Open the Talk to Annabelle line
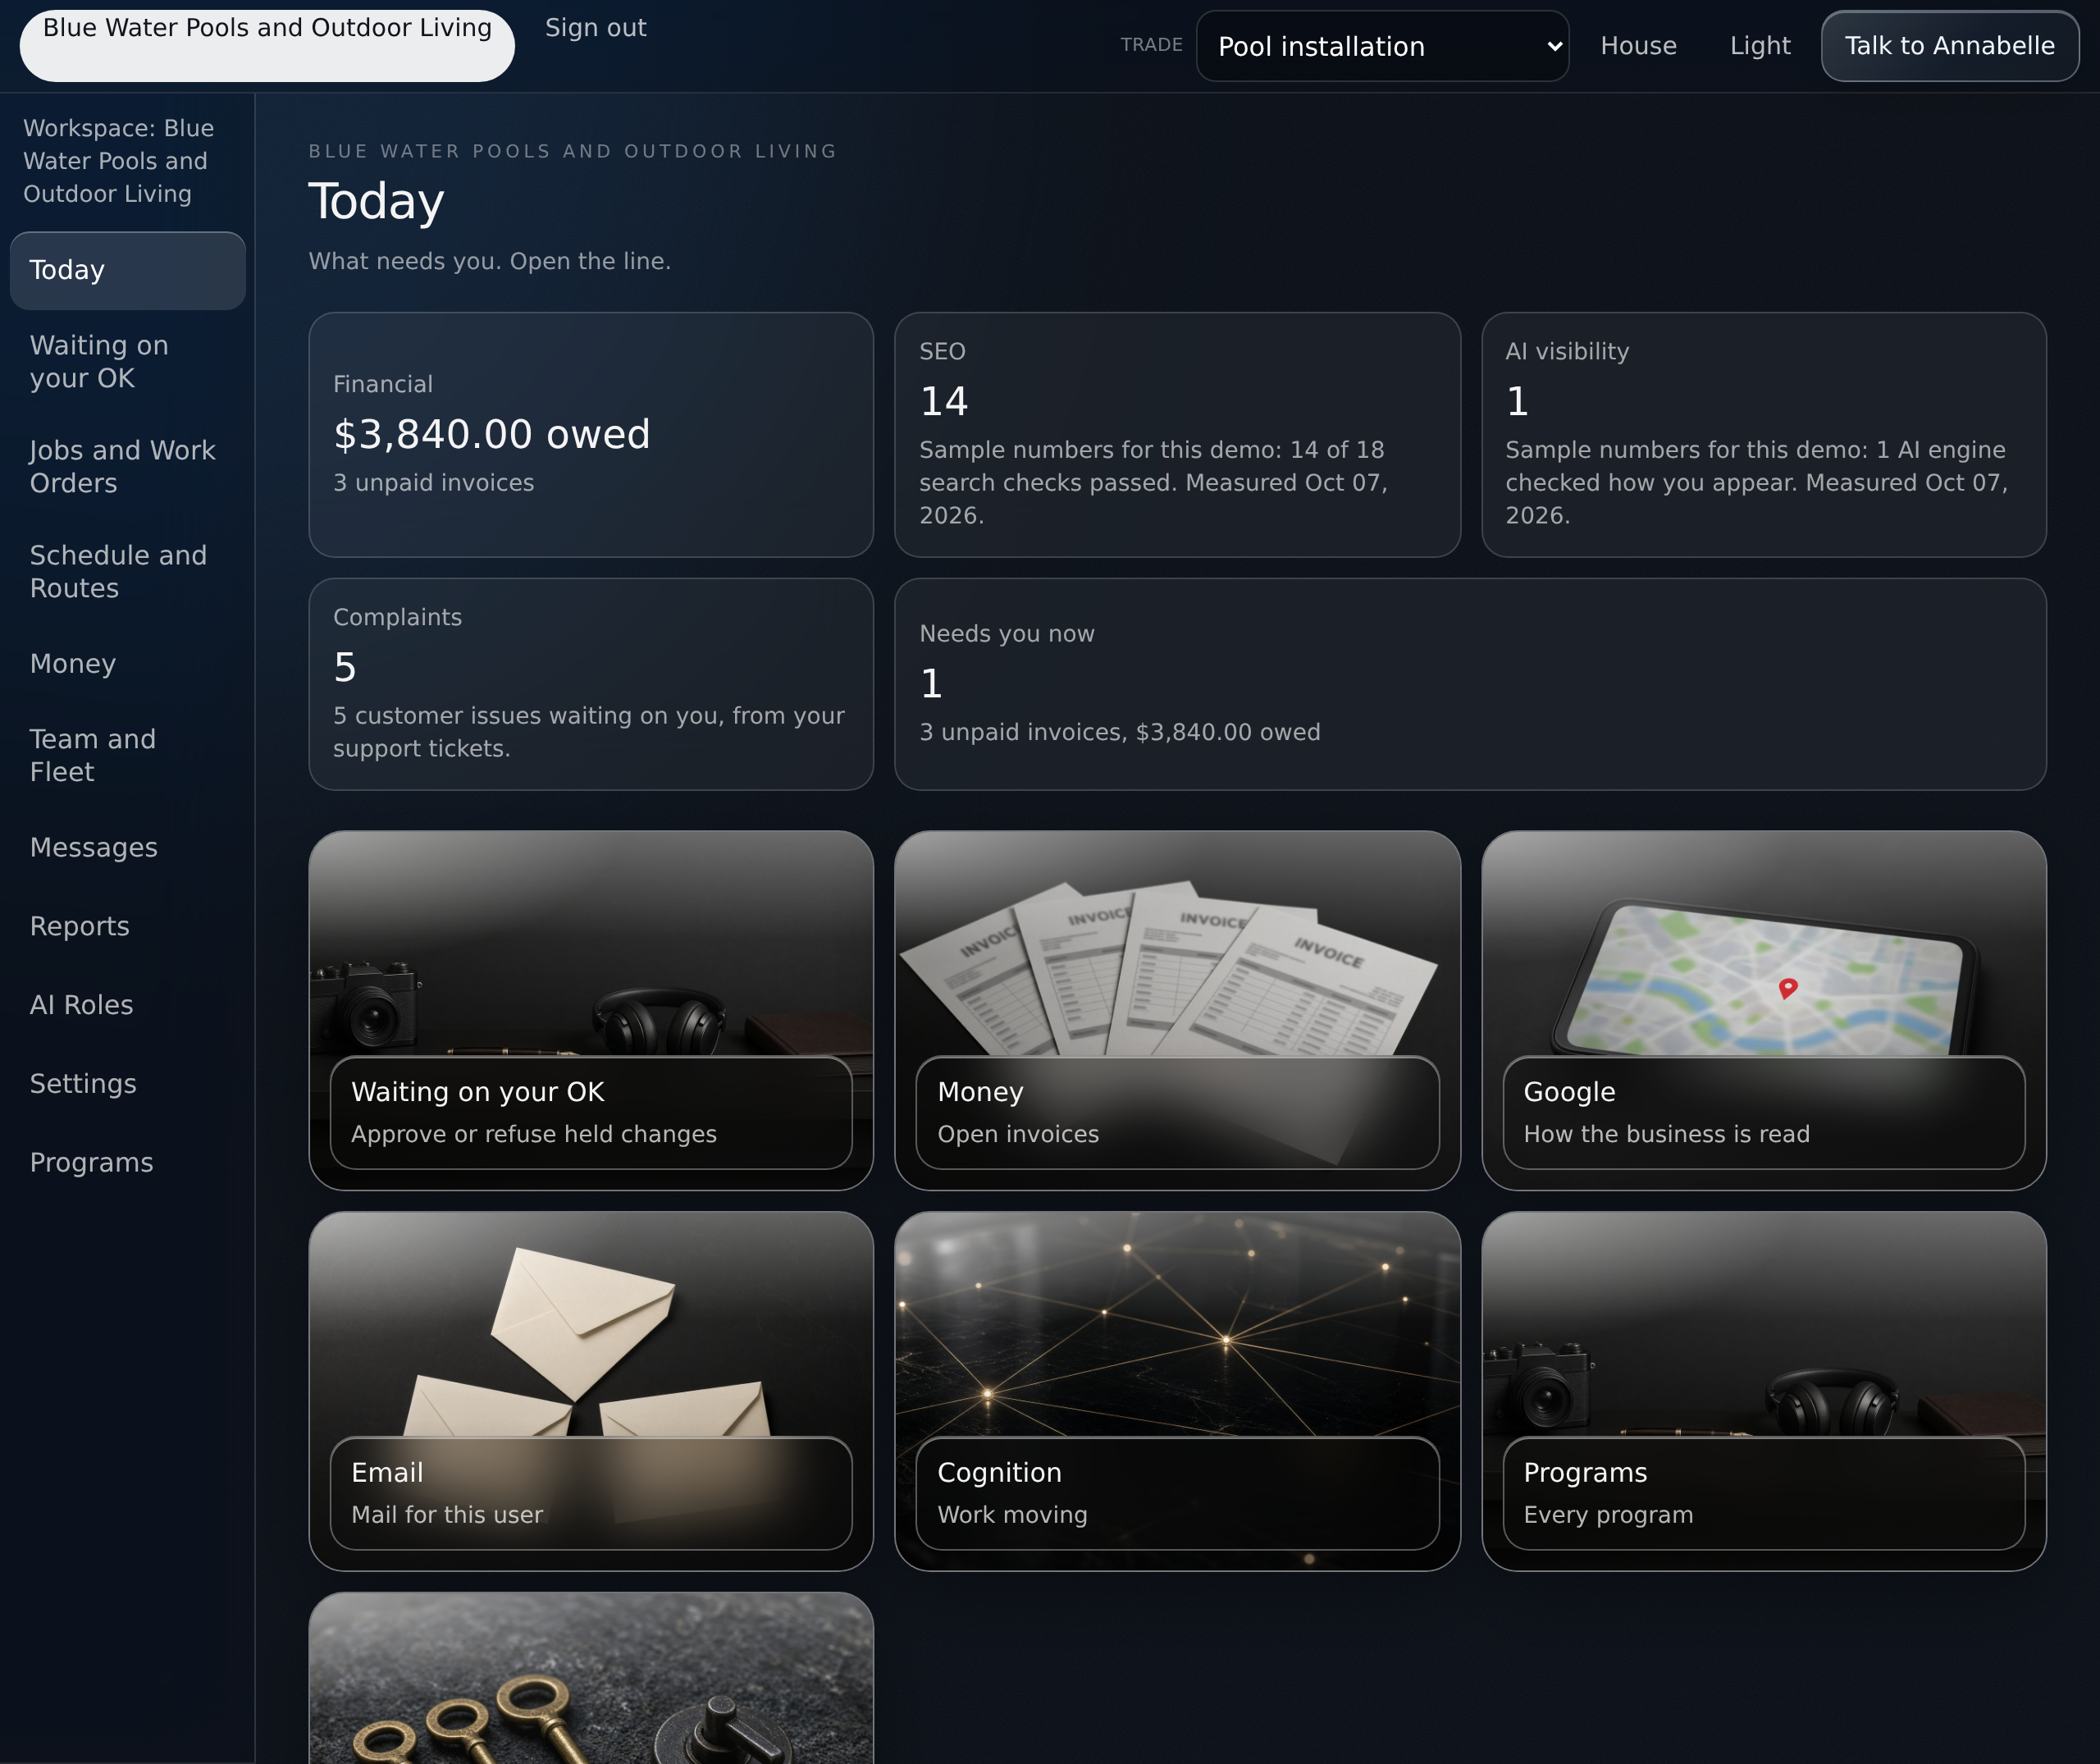 [x=1950, y=46]
